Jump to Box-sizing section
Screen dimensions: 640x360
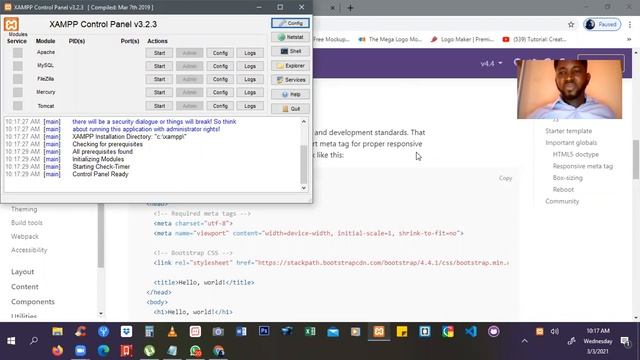coord(567,178)
